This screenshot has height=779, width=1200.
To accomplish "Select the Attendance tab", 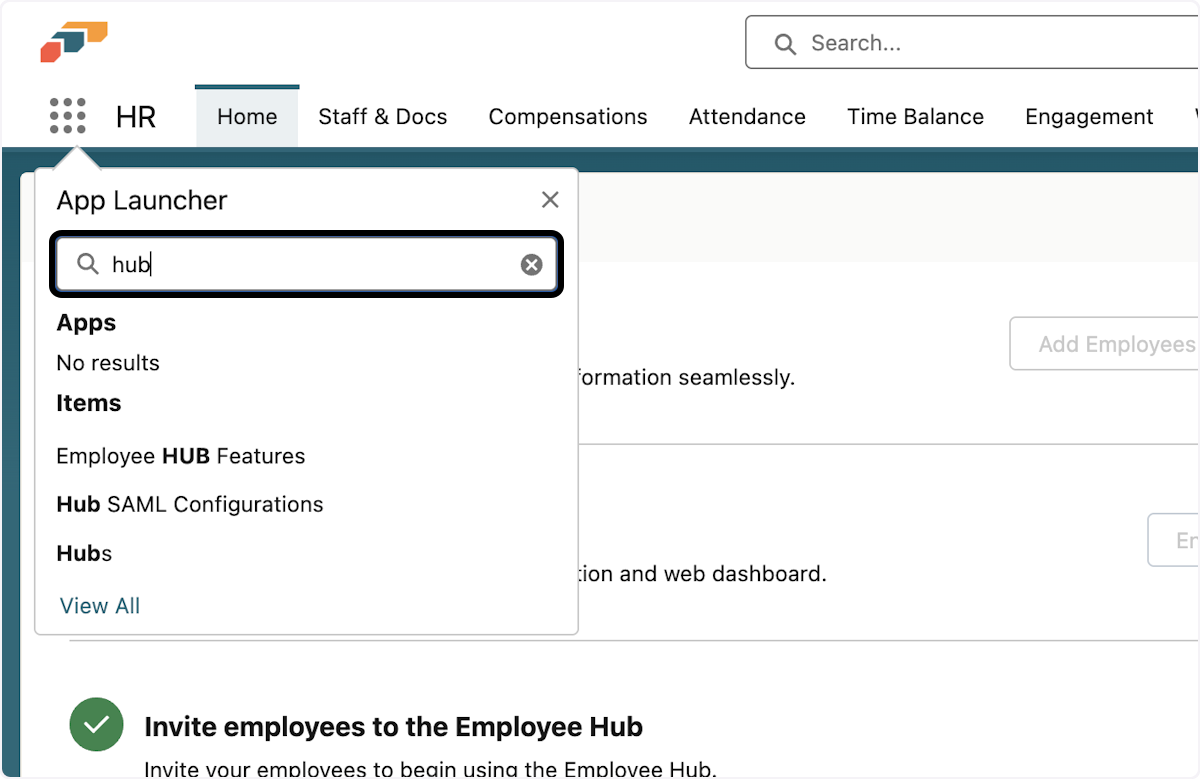I will point(747,117).
